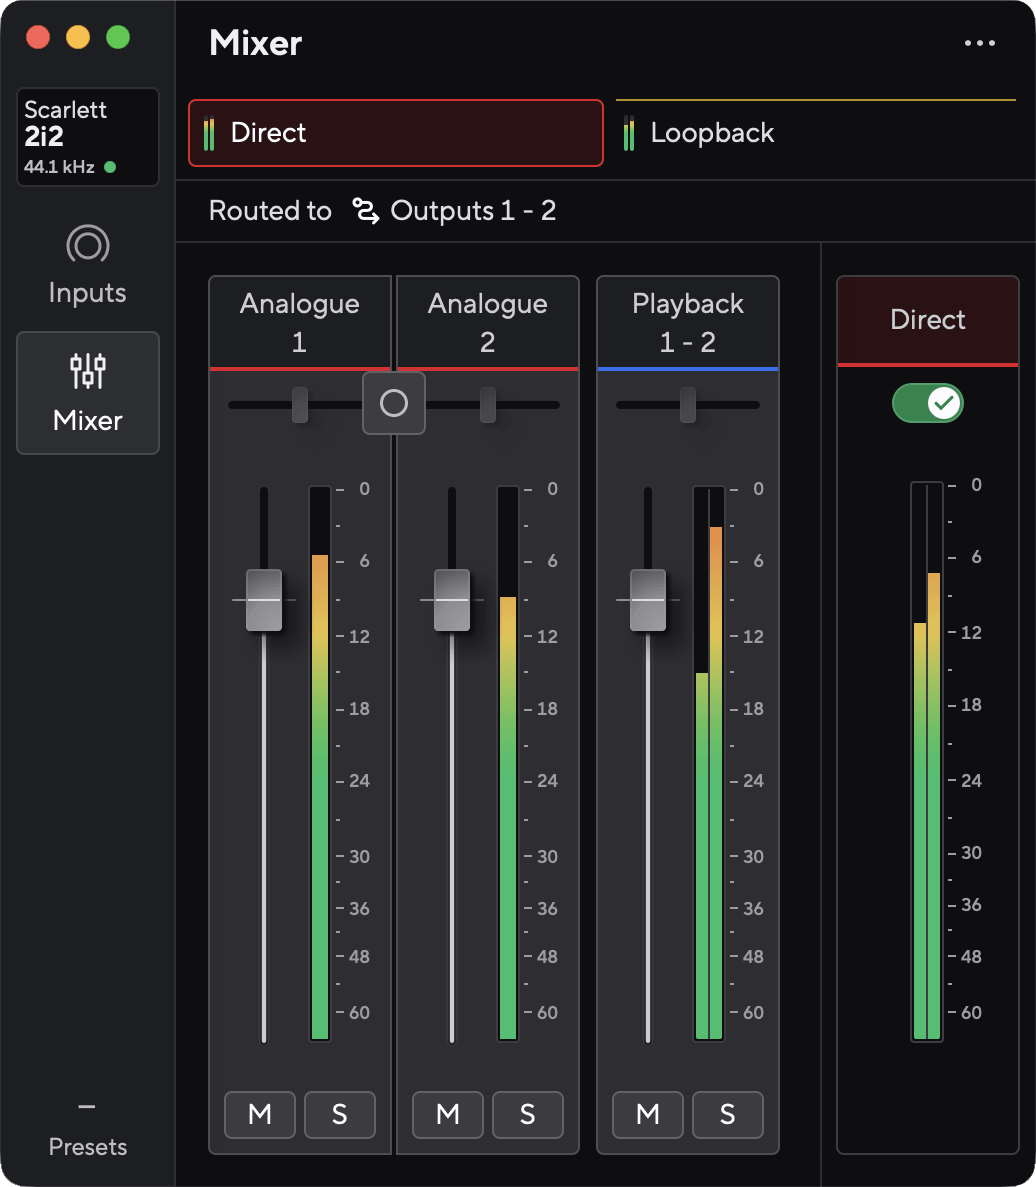This screenshot has width=1036, height=1187.
Task: Click the Analogue 2 channel header
Action: coord(488,322)
